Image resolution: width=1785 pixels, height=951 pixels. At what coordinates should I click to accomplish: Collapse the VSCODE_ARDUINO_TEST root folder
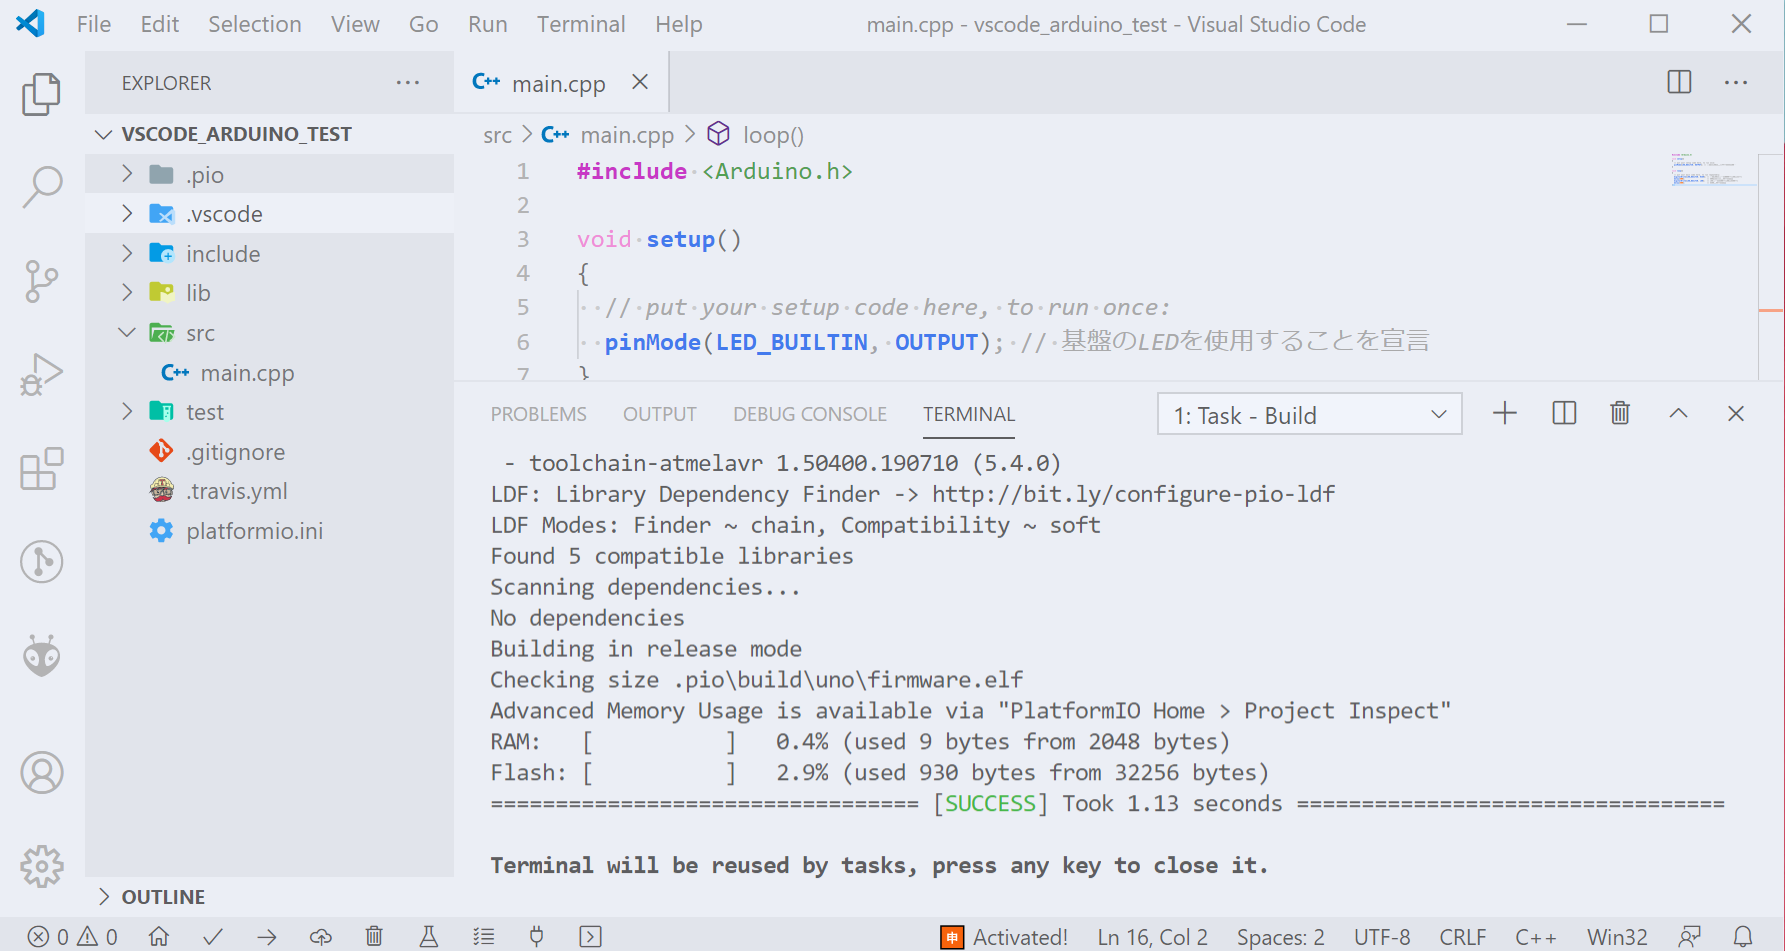pos(269,134)
